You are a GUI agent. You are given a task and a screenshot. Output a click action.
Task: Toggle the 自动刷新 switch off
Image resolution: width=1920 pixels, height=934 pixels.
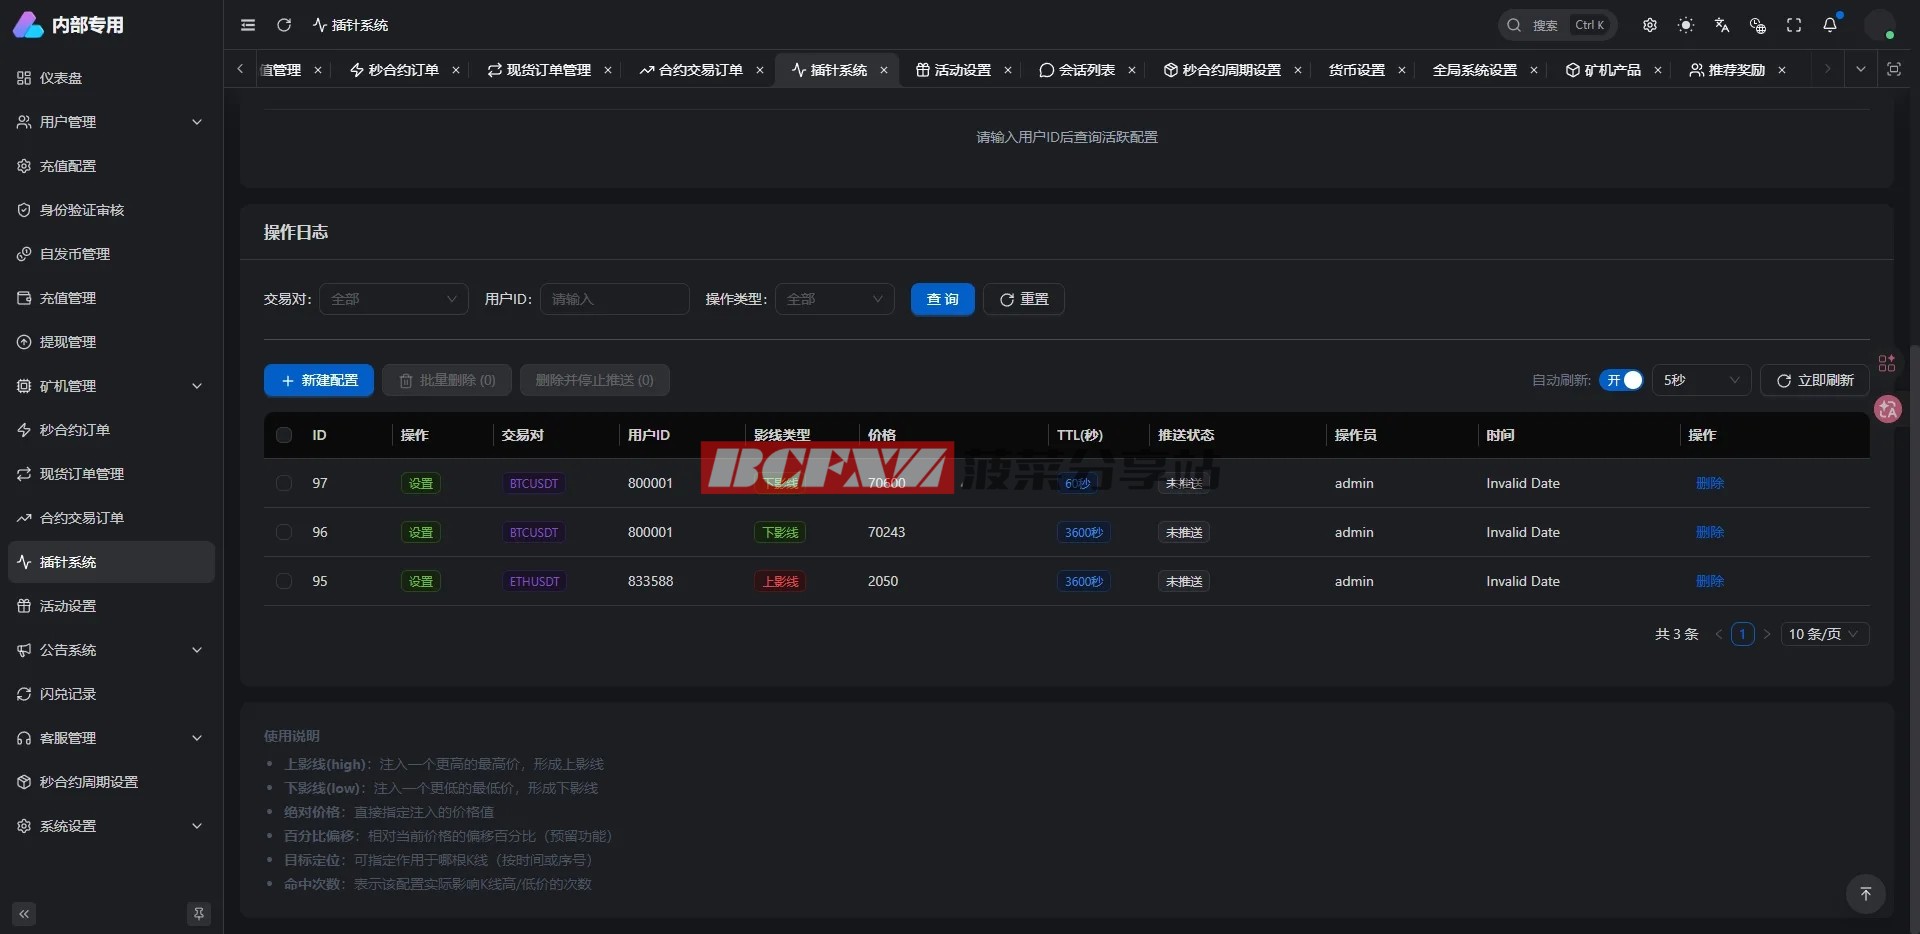tap(1621, 380)
